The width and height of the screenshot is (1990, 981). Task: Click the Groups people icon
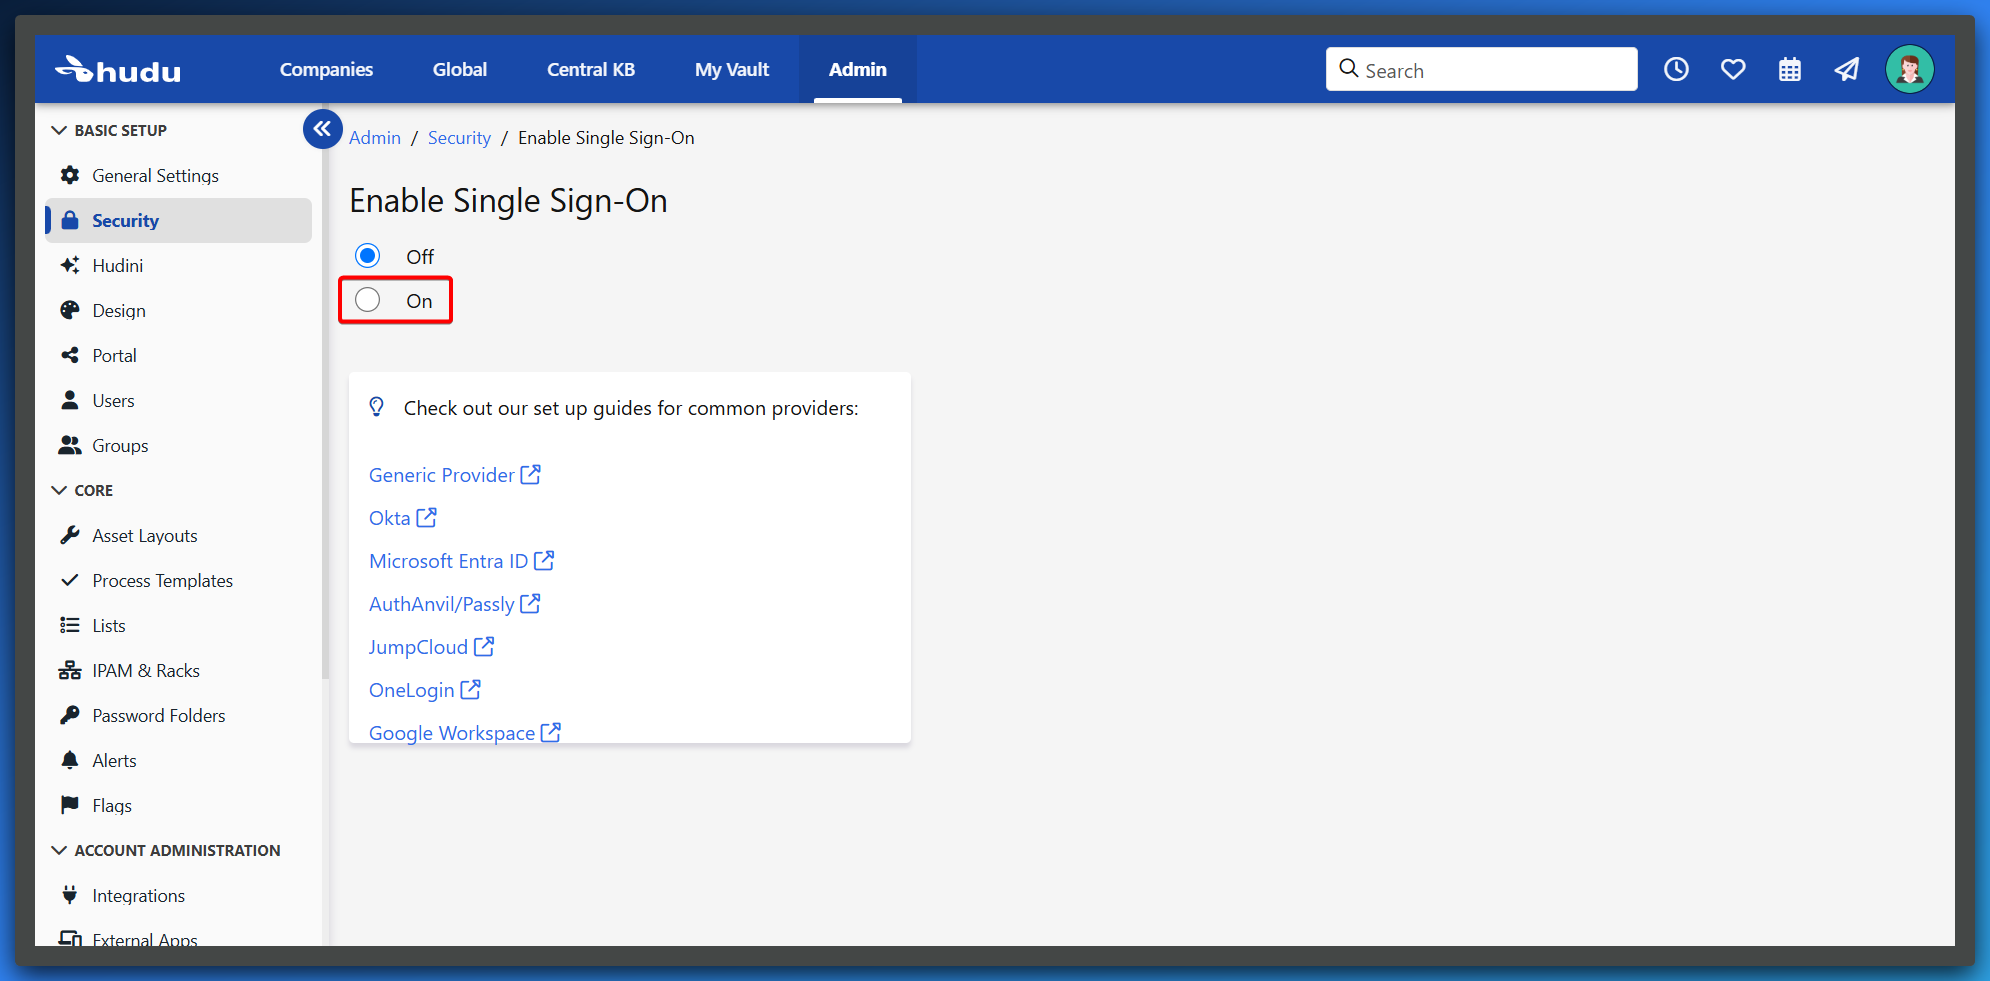point(70,445)
